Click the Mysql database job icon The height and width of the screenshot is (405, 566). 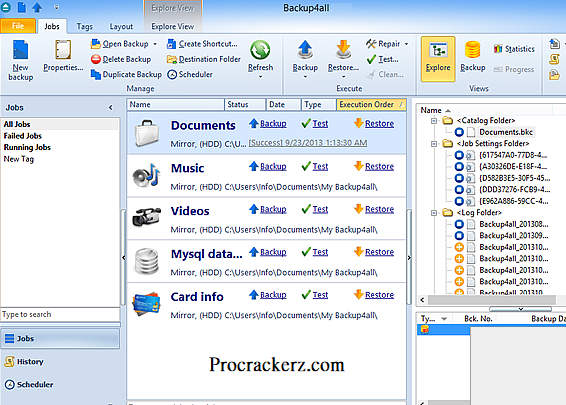tap(146, 261)
